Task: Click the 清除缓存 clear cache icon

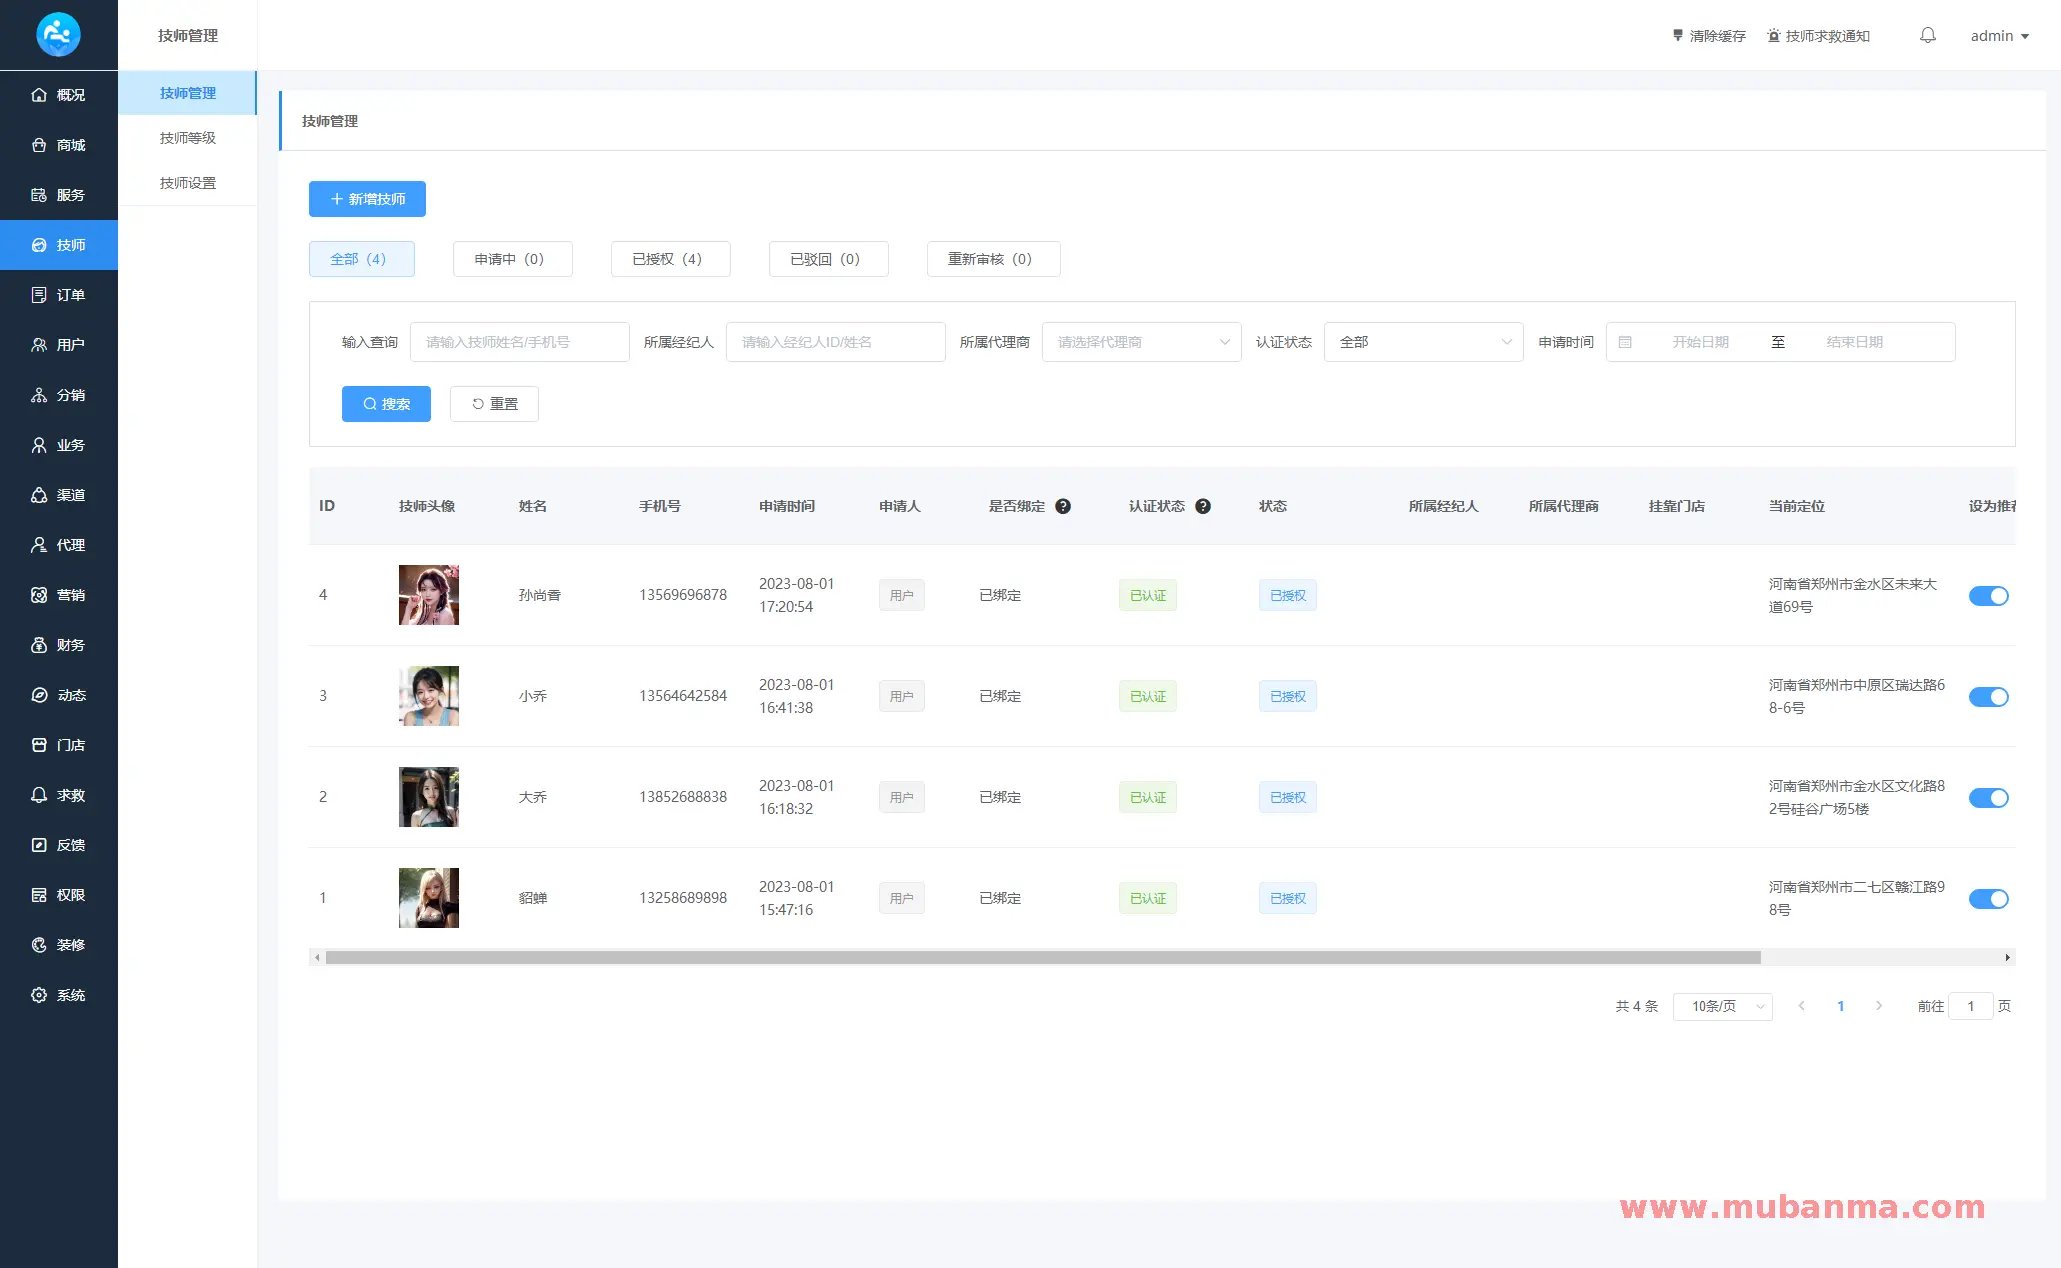Action: click(1678, 35)
